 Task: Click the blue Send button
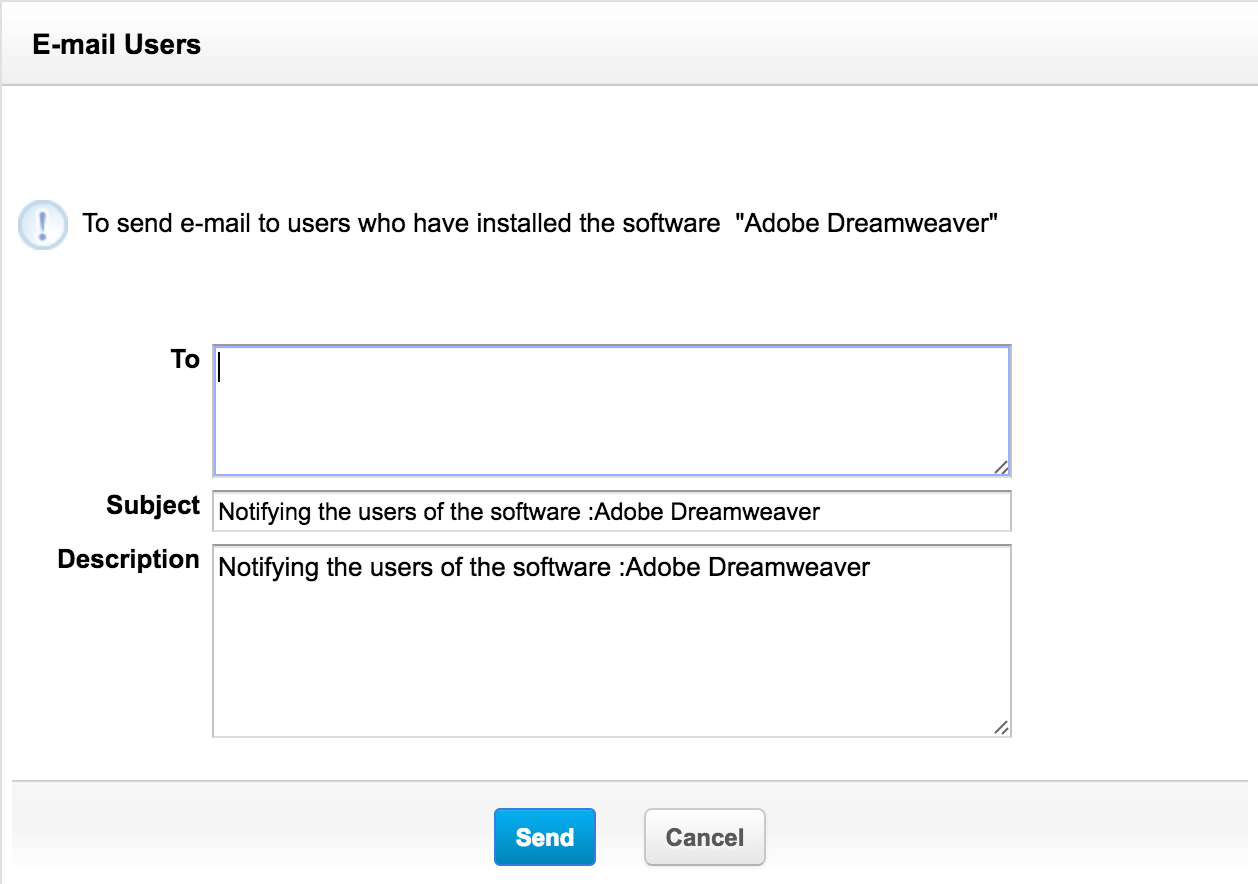tap(545, 837)
